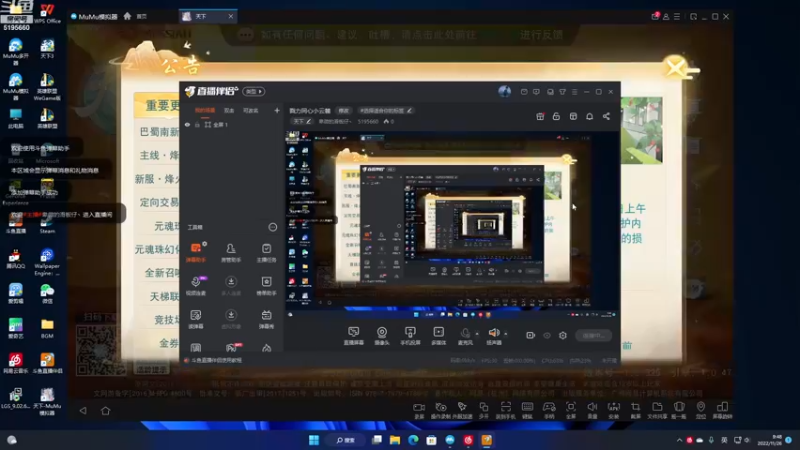Show hidden icons in the system tray
Image resolution: width=800 pixels, height=450 pixels.
679,440
